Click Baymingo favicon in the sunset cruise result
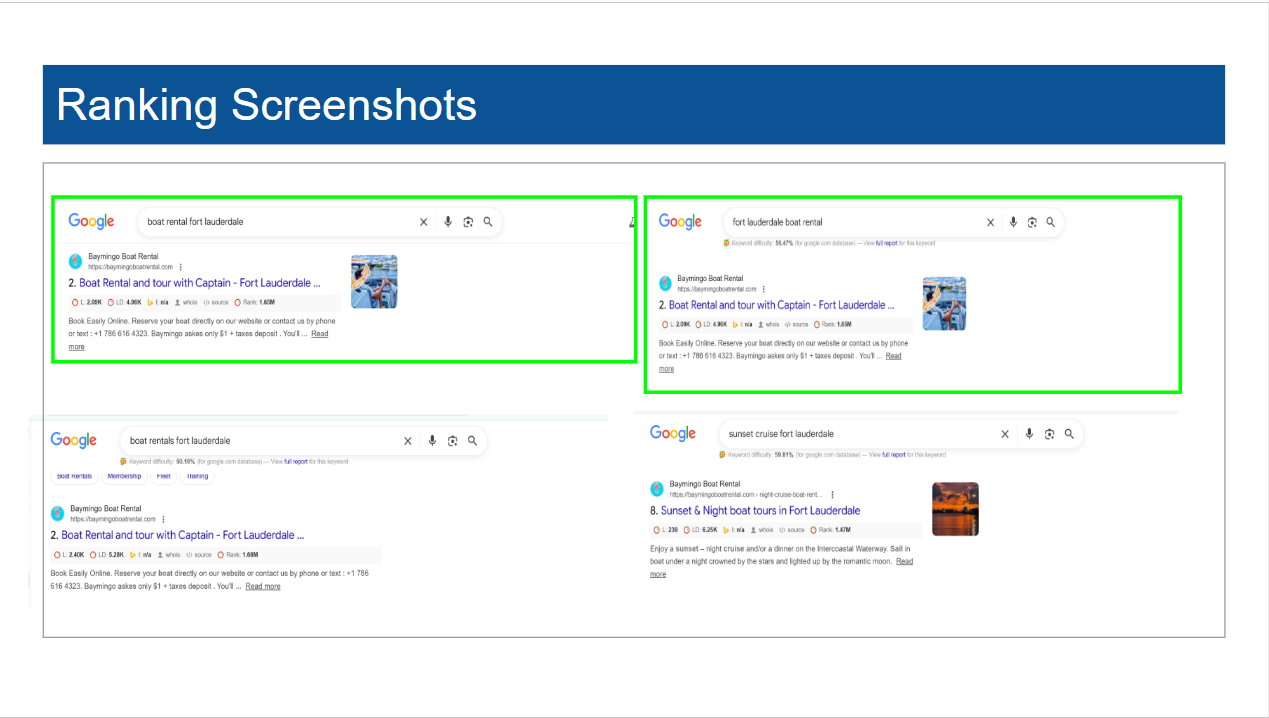Screen dimensions: 1269x718 click(x=657, y=488)
